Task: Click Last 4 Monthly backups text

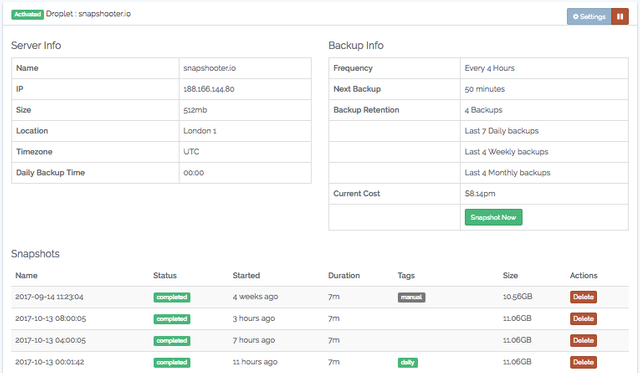Action: click(x=507, y=173)
